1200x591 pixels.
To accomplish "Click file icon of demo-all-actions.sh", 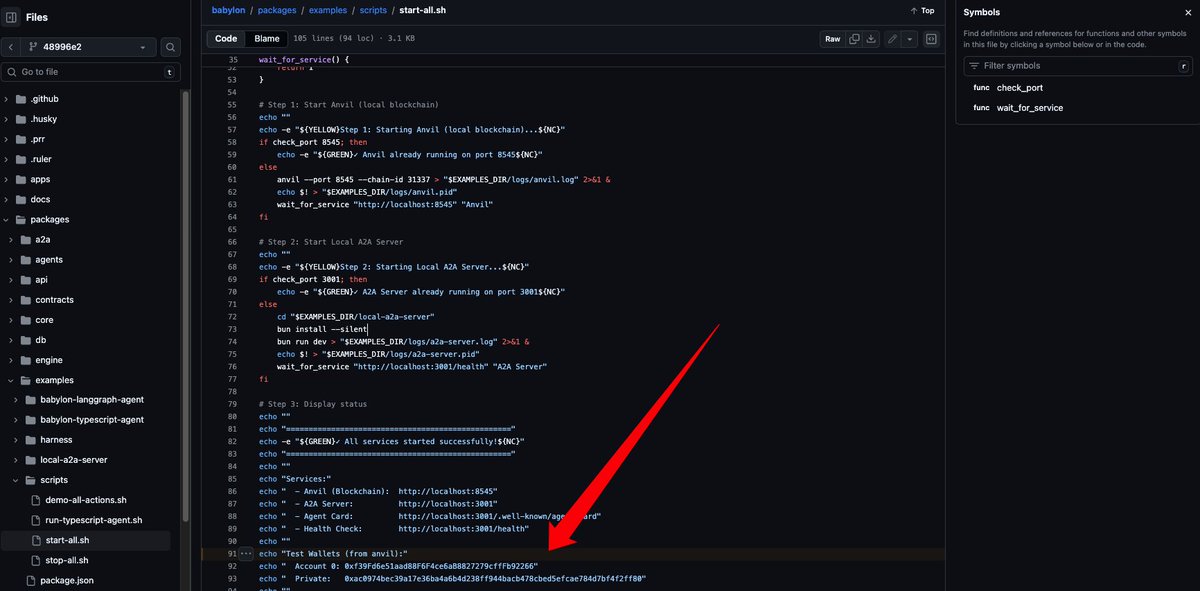I will pyautogui.click(x=37, y=500).
